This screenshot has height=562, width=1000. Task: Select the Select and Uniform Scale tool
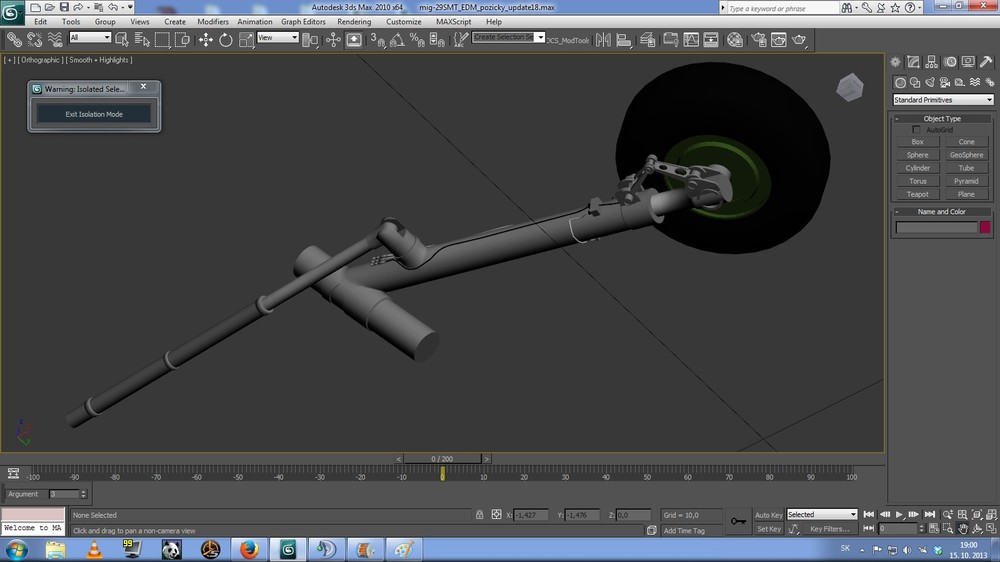(x=246, y=40)
